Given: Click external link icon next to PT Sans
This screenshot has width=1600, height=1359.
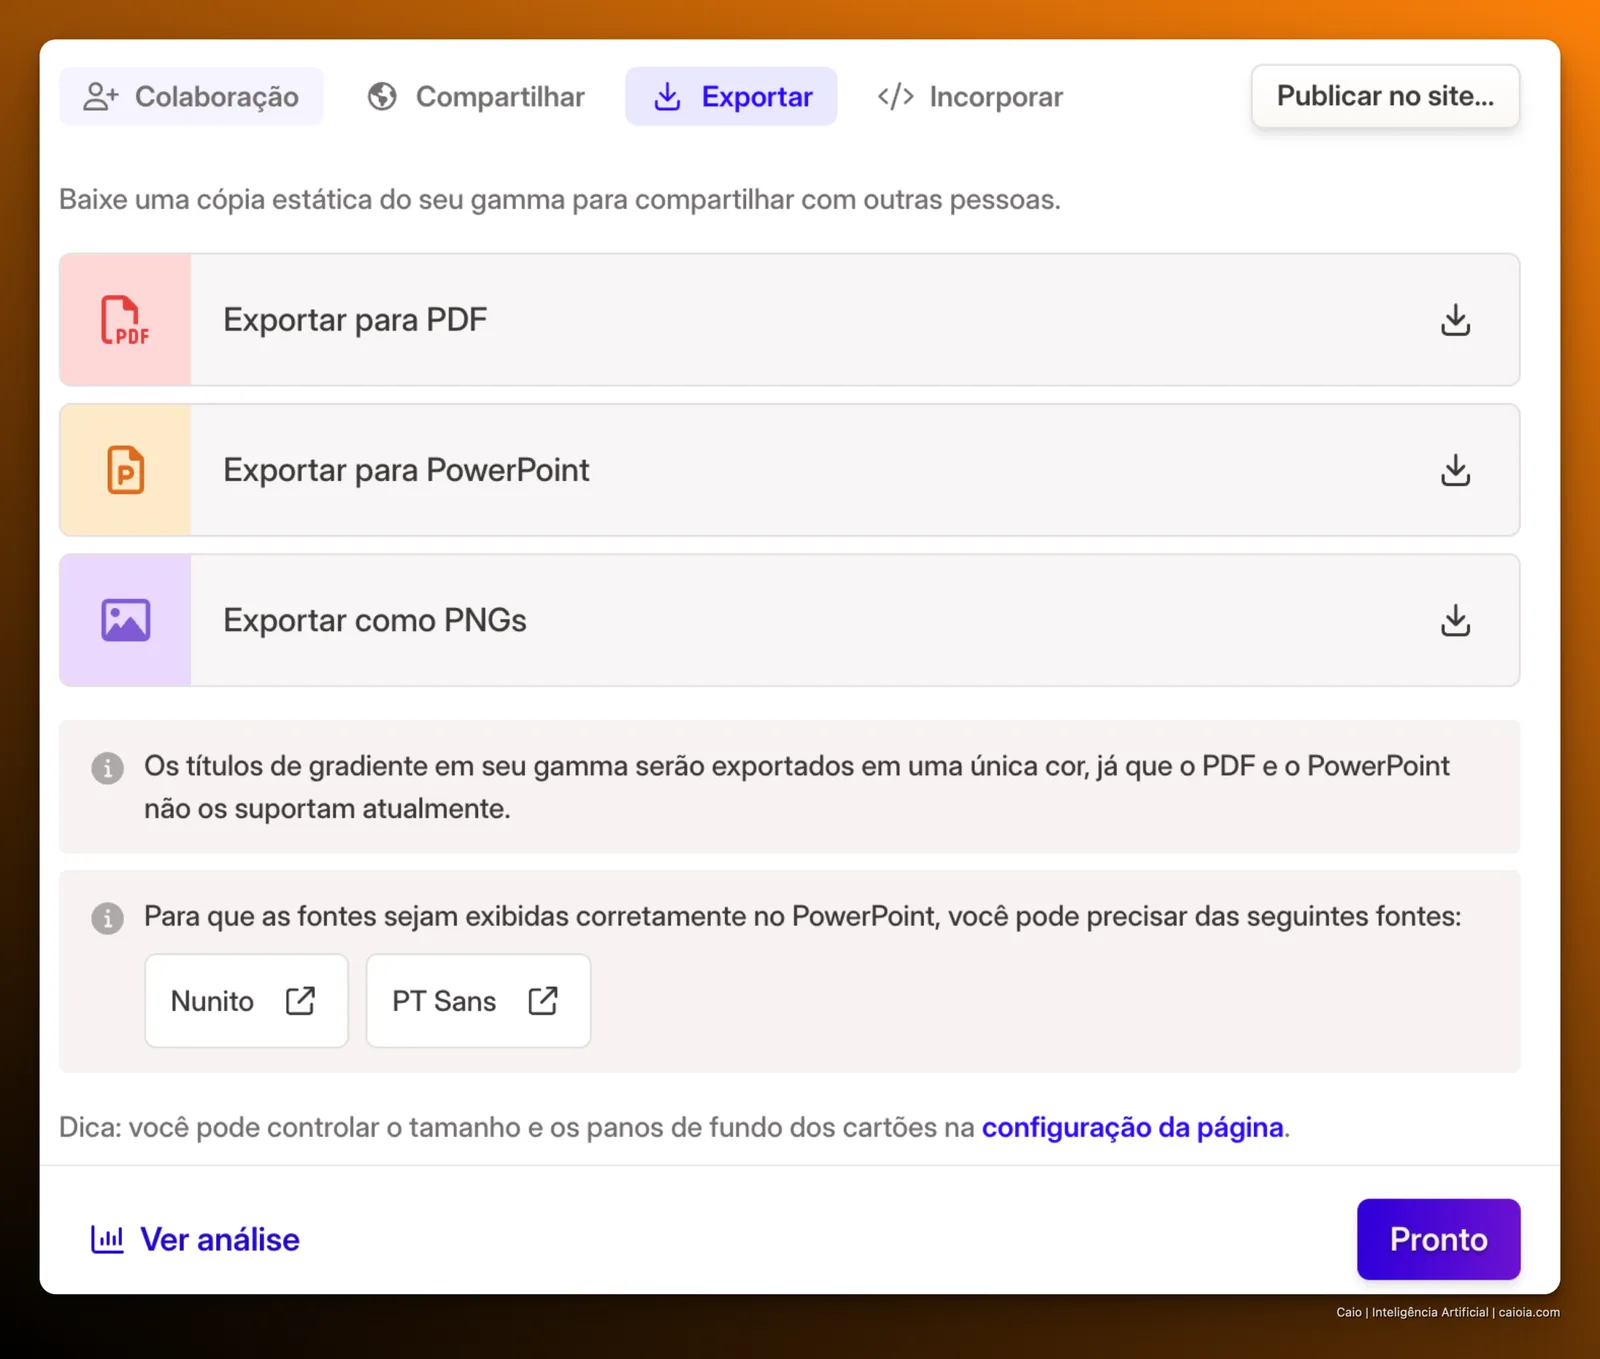Looking at the screenshot, I should (543, 1001).
